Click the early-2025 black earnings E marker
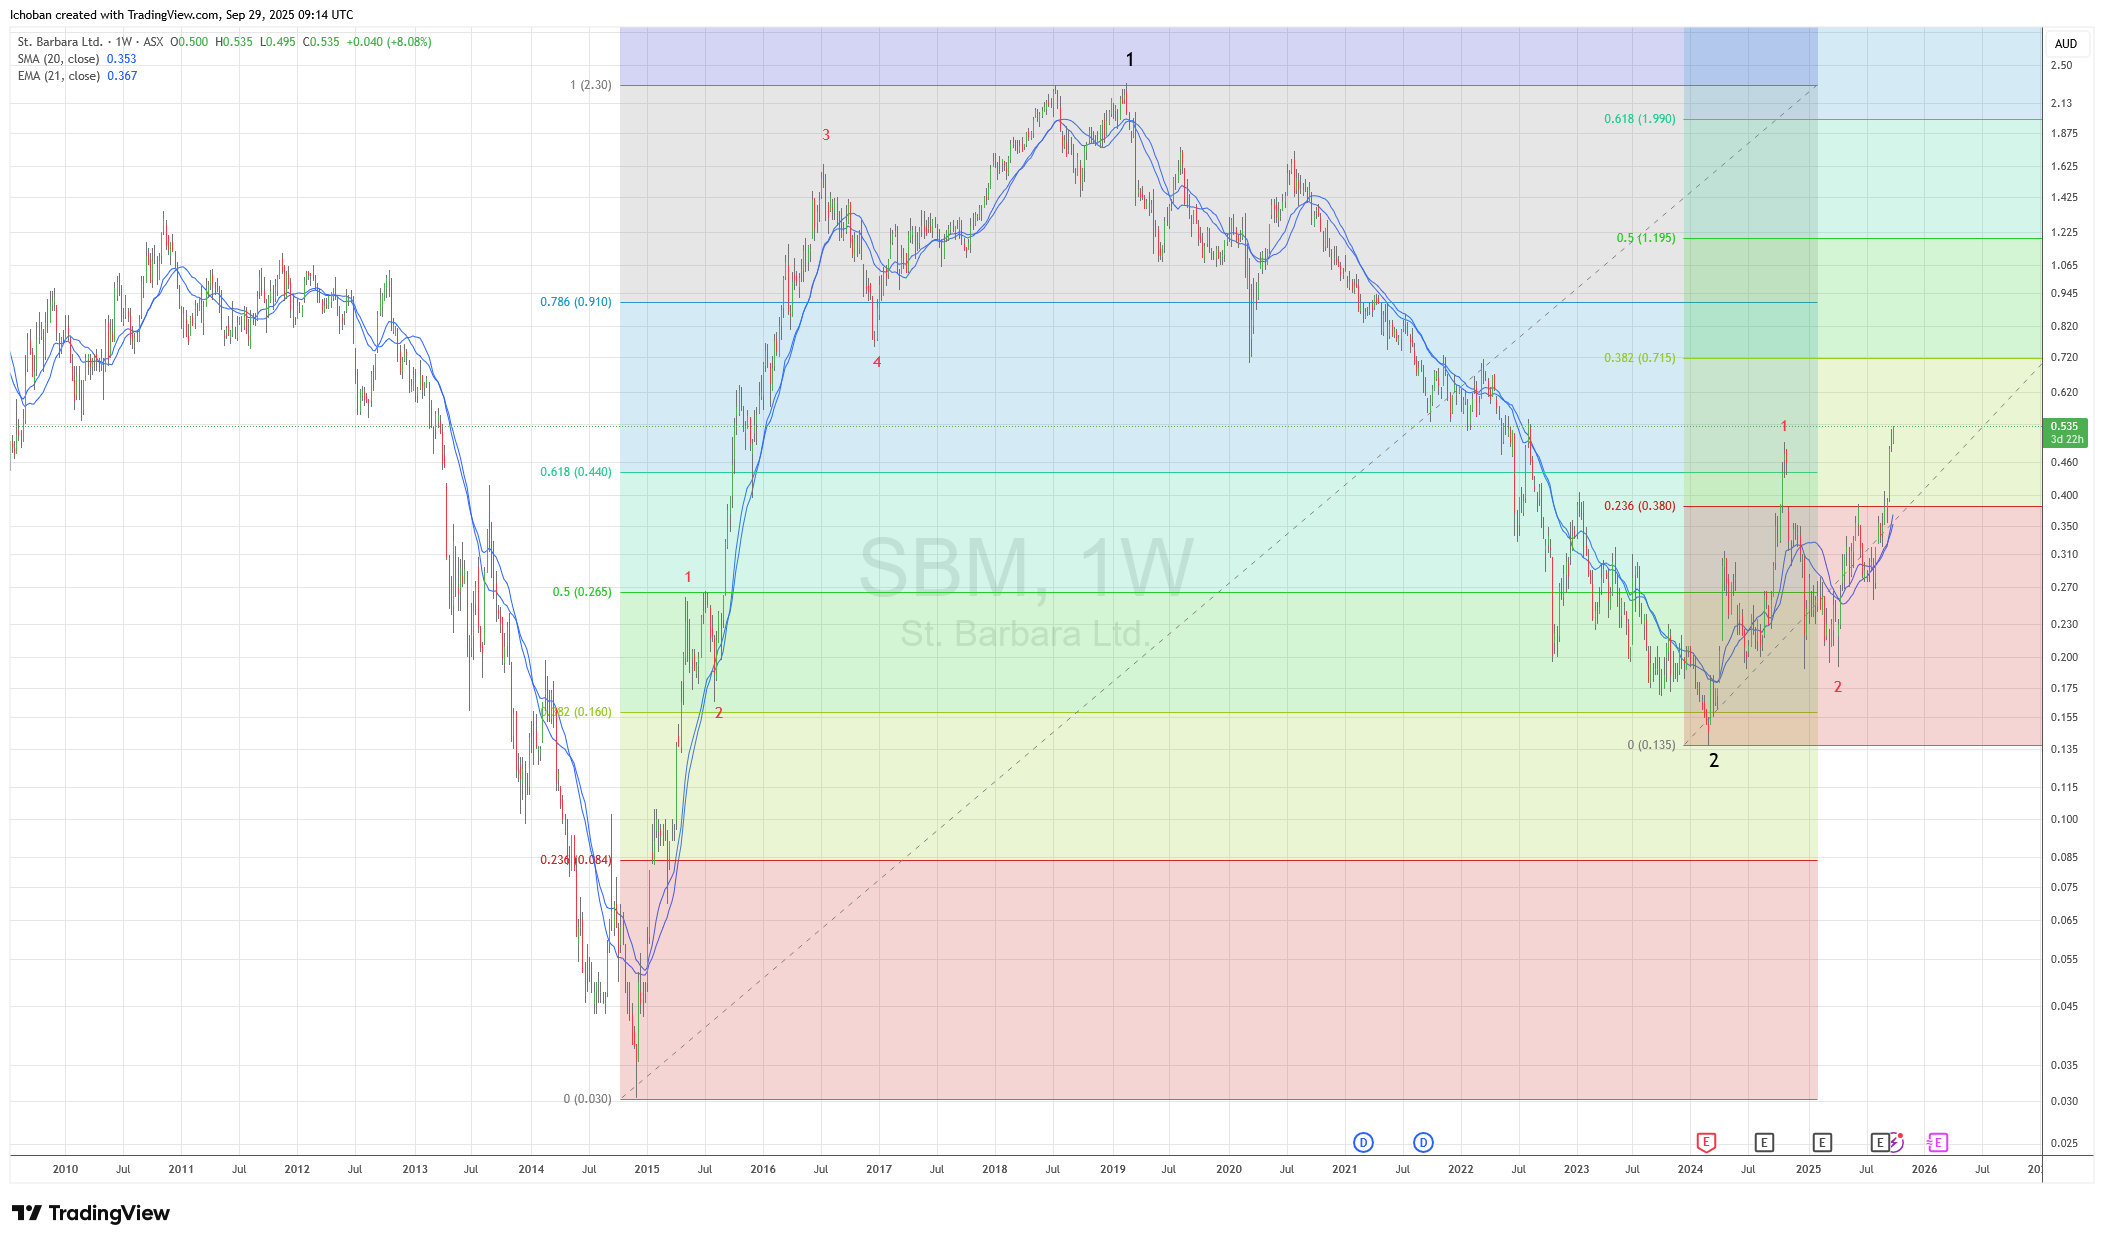Screen dimensions: 2104x1243 (1822, 1142)
